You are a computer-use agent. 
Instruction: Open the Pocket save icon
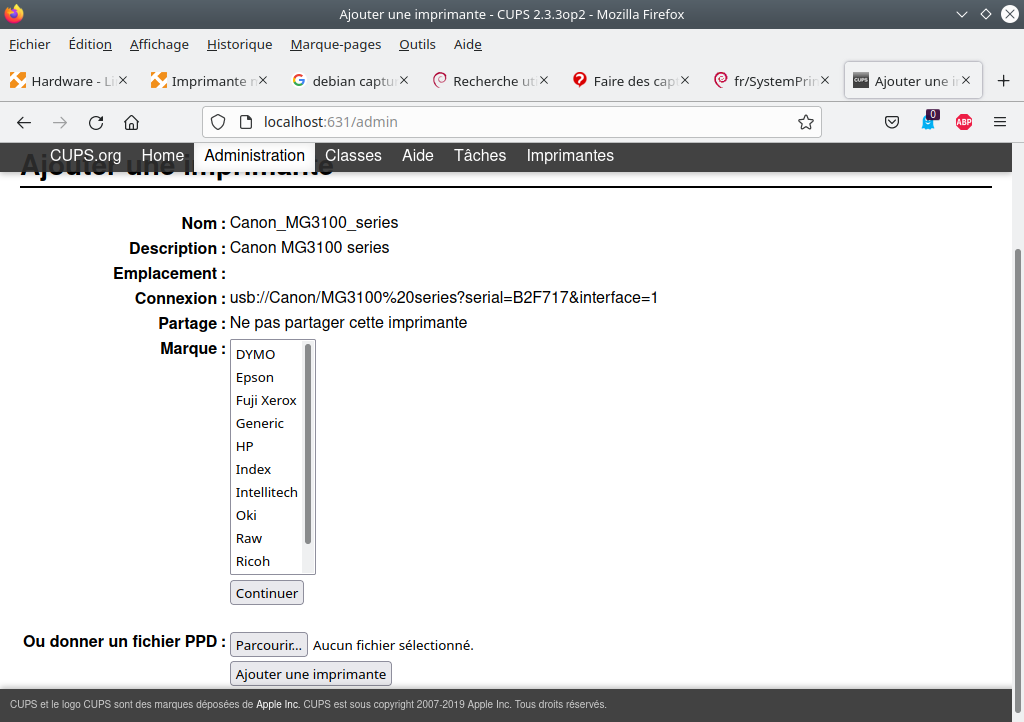[x=892, y=122]
